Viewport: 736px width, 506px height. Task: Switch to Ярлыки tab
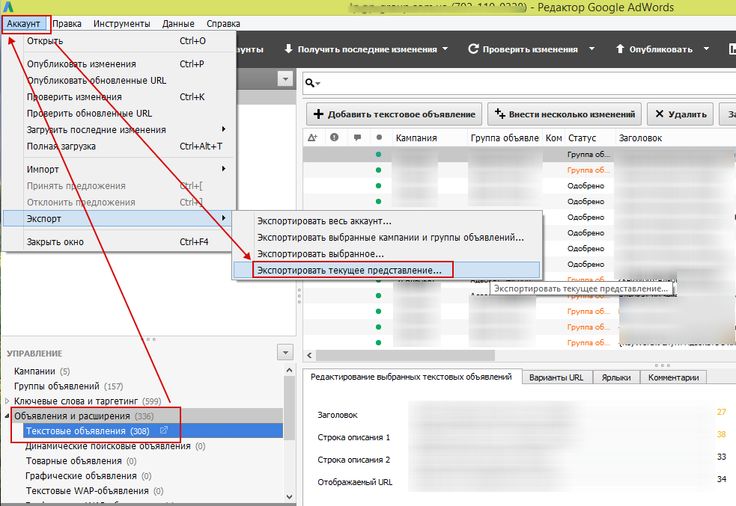point(616,377)
